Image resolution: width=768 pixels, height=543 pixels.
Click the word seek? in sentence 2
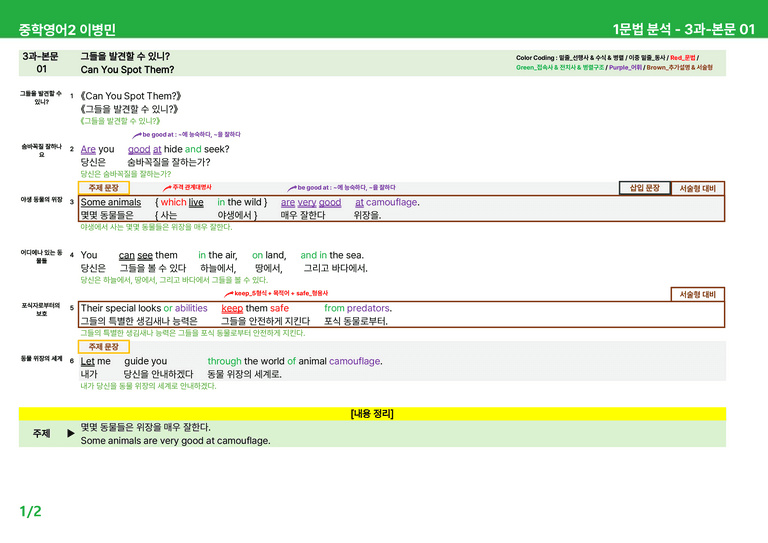point(216,149)
